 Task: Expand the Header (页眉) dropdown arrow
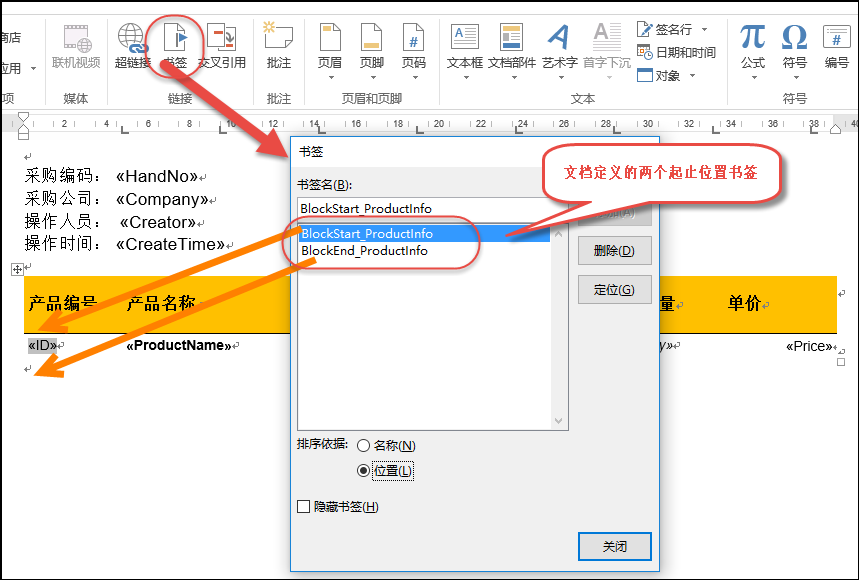[x=331, y=78]
